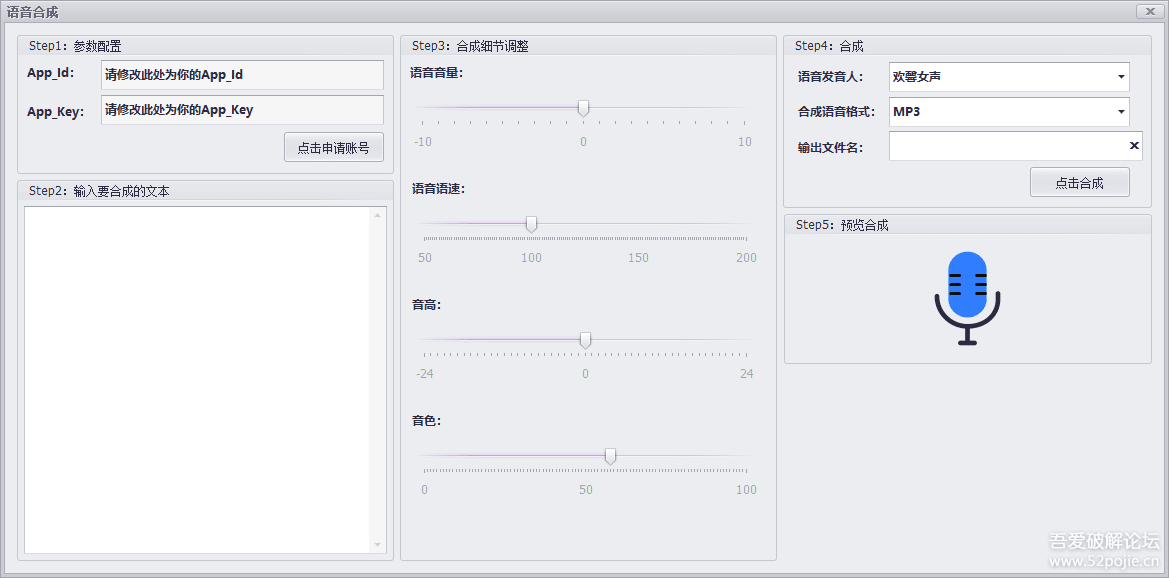Click the 语音语速 slider handle
The height and width of the screenshot is (578, 1169).
tap(532, 224)
